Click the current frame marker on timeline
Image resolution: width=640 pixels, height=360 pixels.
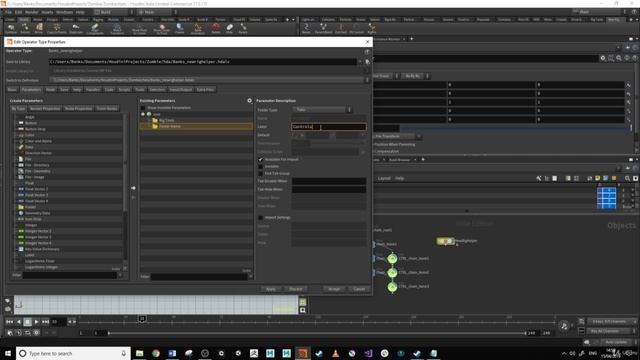(x=142, y=318)
